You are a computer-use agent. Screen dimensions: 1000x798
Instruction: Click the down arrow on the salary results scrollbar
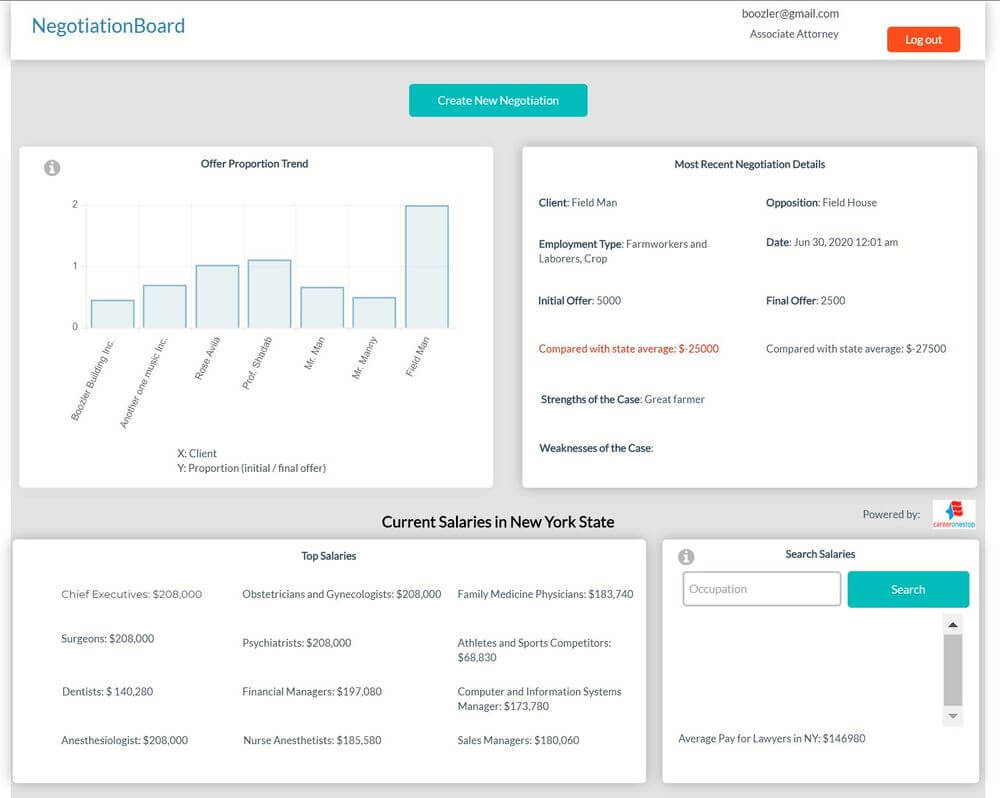pos(953,715)
